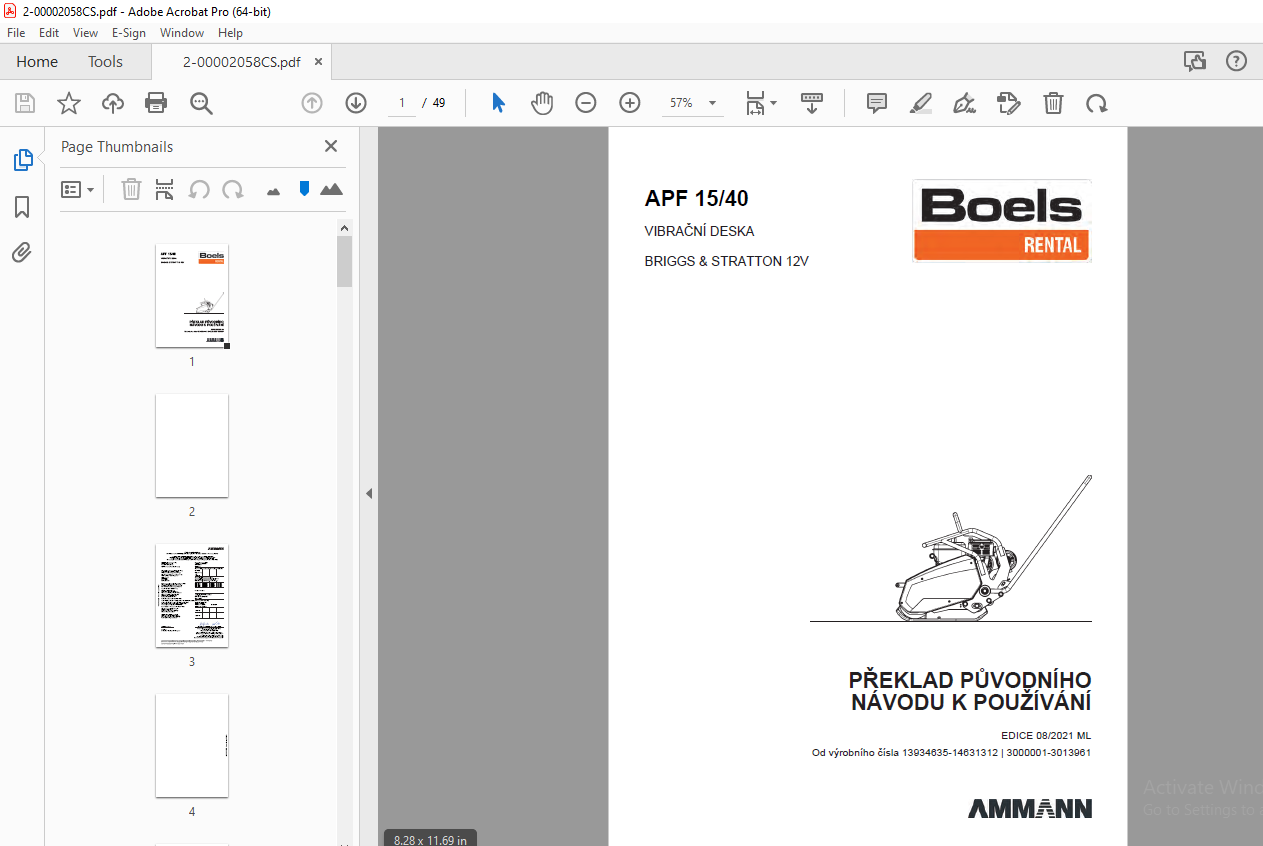Delete selected page in thumbnails panel
This screenshot has width=1263, height=846.
pyautogui.click(x=131, y=189)
